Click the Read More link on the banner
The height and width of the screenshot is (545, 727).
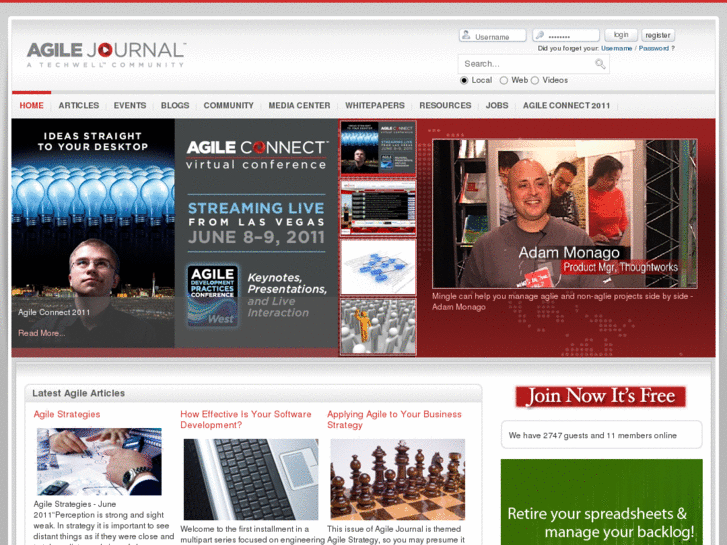[42, 333]
